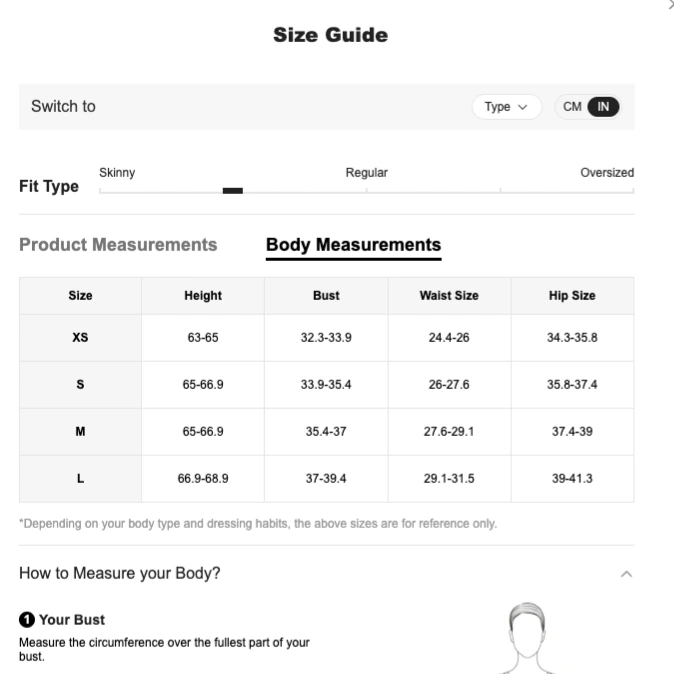
Task: Click the Waist Size column header
Action: point(449,296)
